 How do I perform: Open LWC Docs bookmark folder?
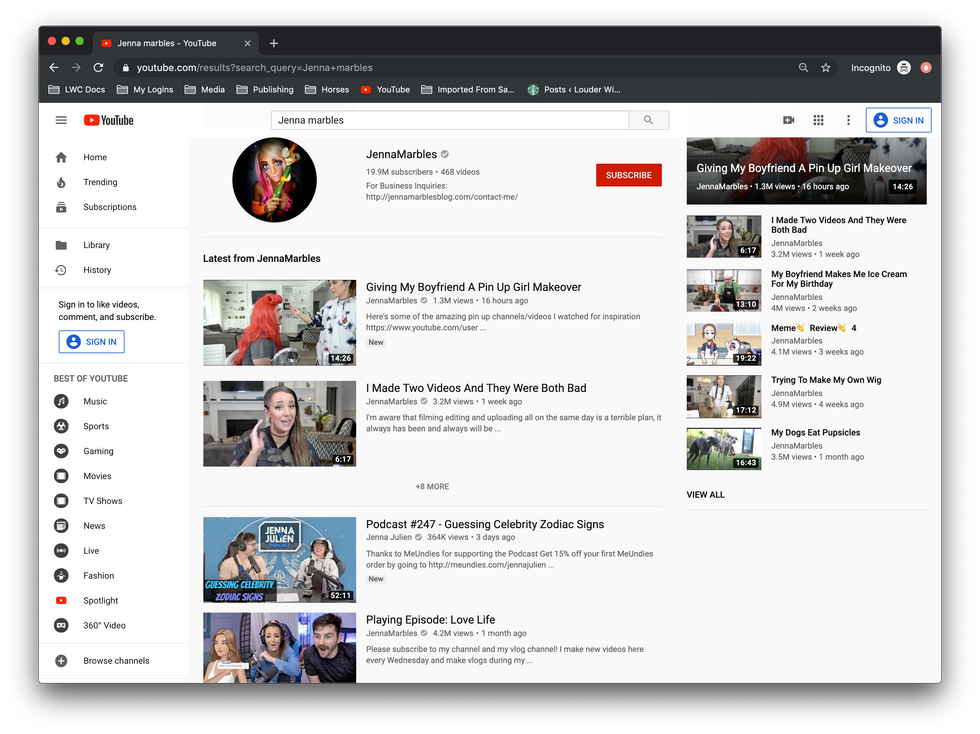tap(77, 89)
